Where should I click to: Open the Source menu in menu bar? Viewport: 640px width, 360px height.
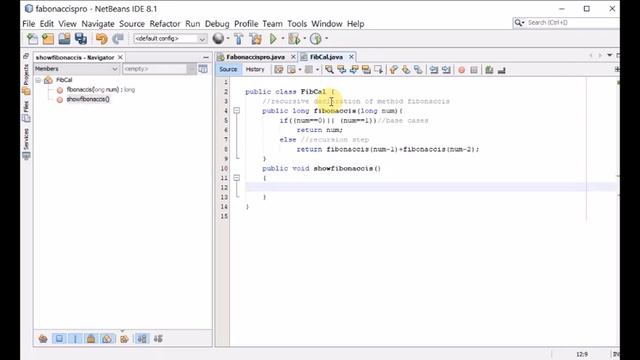[x=132, y=24]
